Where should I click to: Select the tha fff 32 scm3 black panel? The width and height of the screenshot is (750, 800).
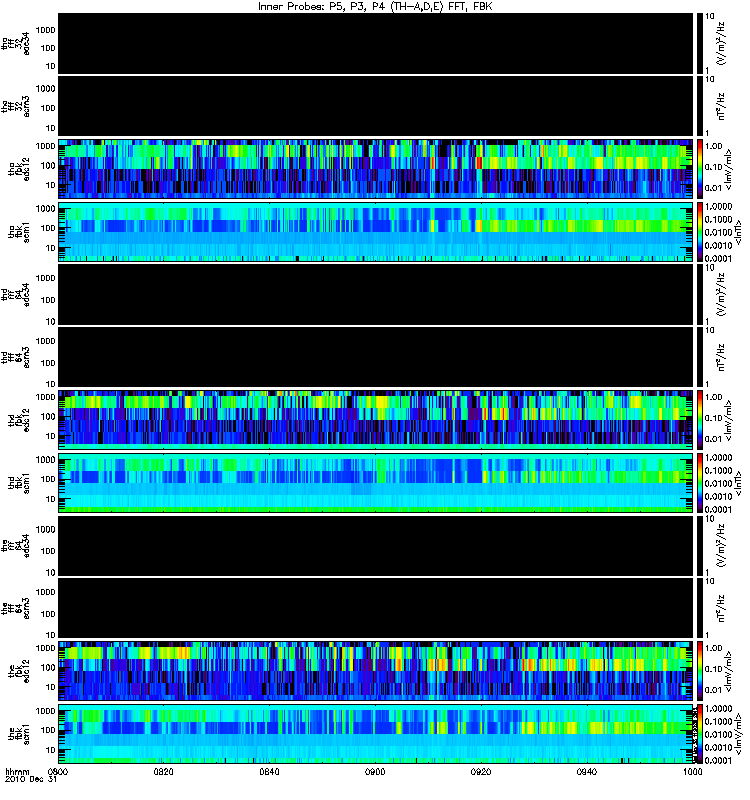[x=376, y=106]
